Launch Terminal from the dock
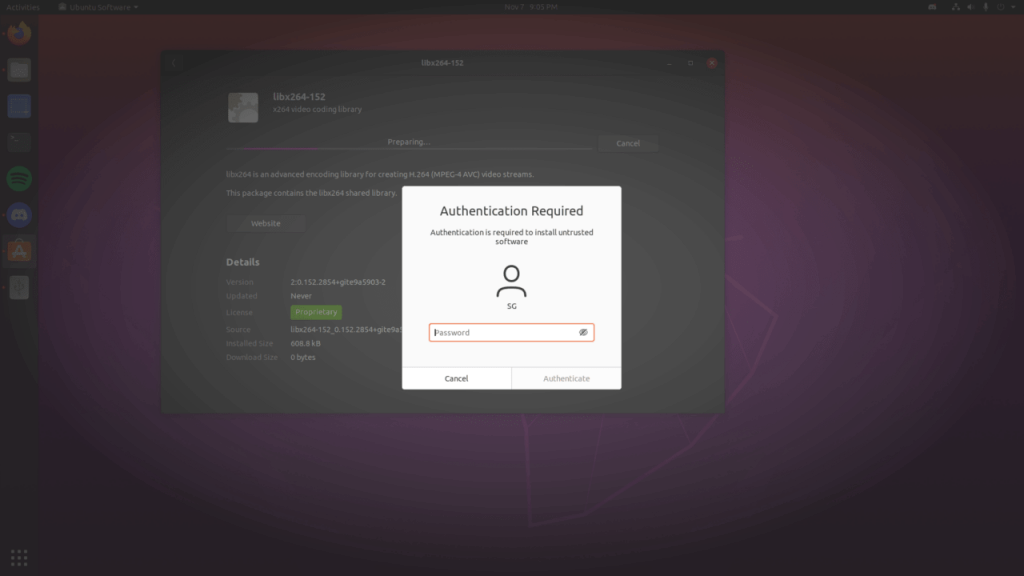This screenshot has width=1024, height=576. [x=19, y=142]
